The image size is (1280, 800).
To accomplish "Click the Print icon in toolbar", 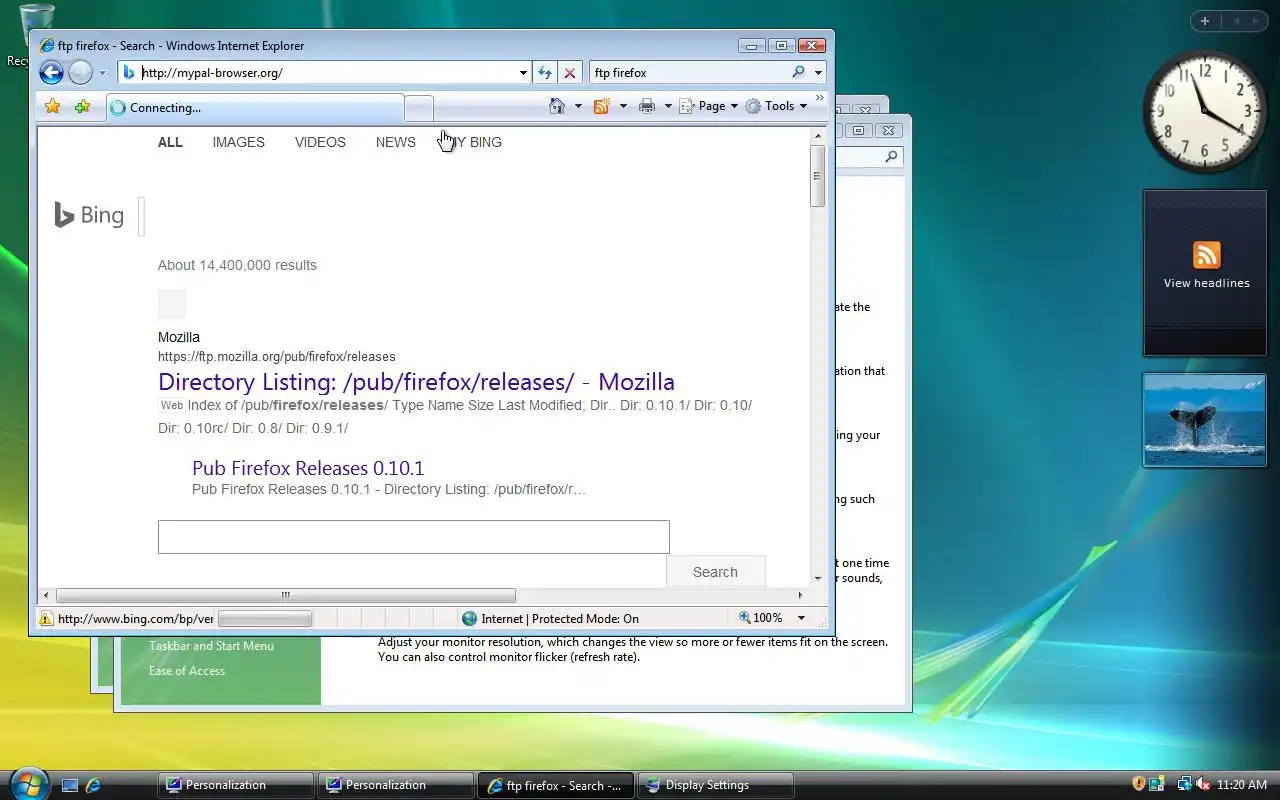I will 647,106.
